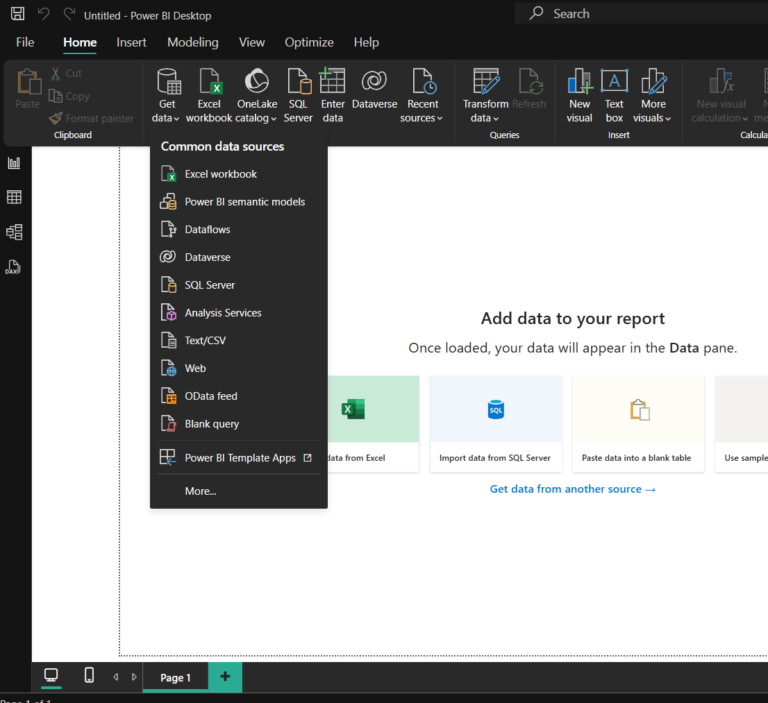Switch to the Insert ribbon tab
This screenshot has width=768, height=703.
click(131, 42)
